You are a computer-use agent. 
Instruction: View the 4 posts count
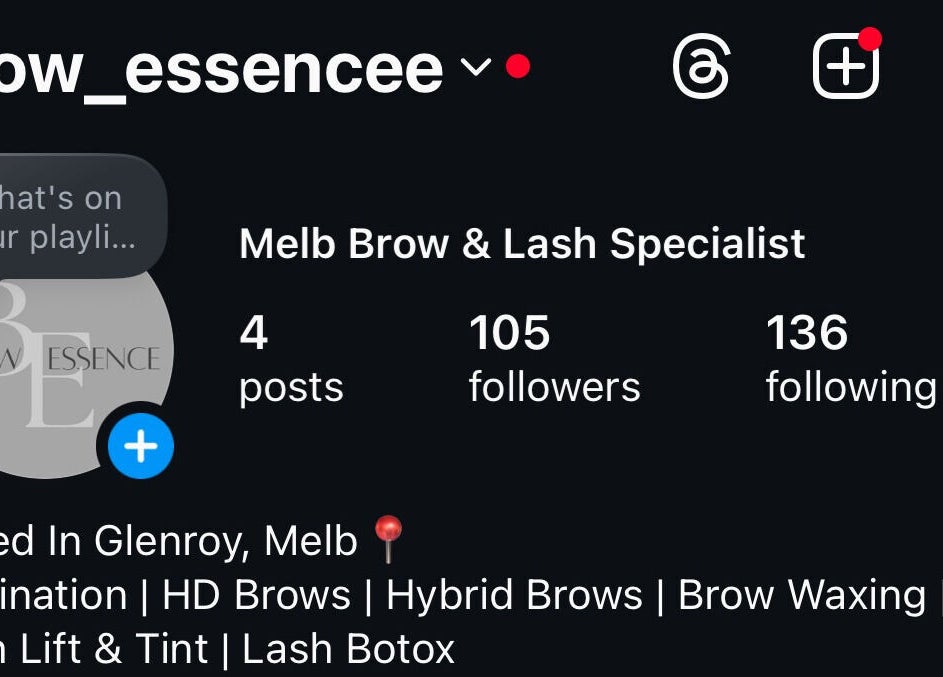click(291, 358)
